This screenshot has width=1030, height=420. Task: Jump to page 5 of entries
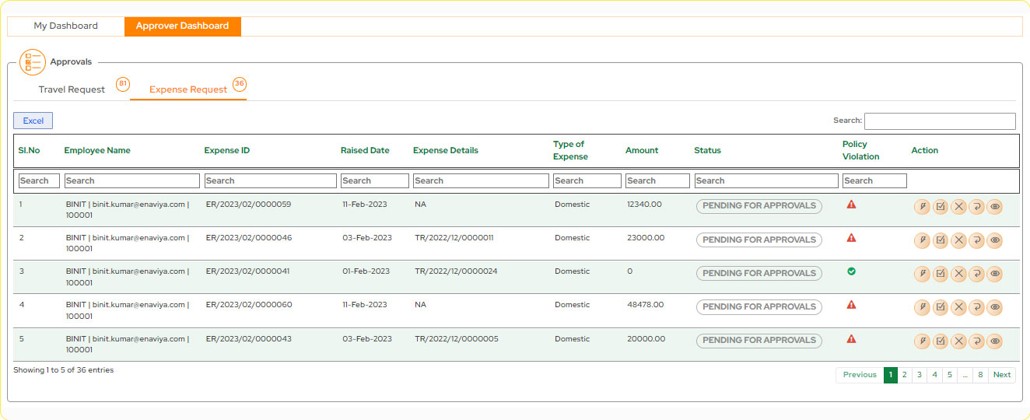click(950, 375)
